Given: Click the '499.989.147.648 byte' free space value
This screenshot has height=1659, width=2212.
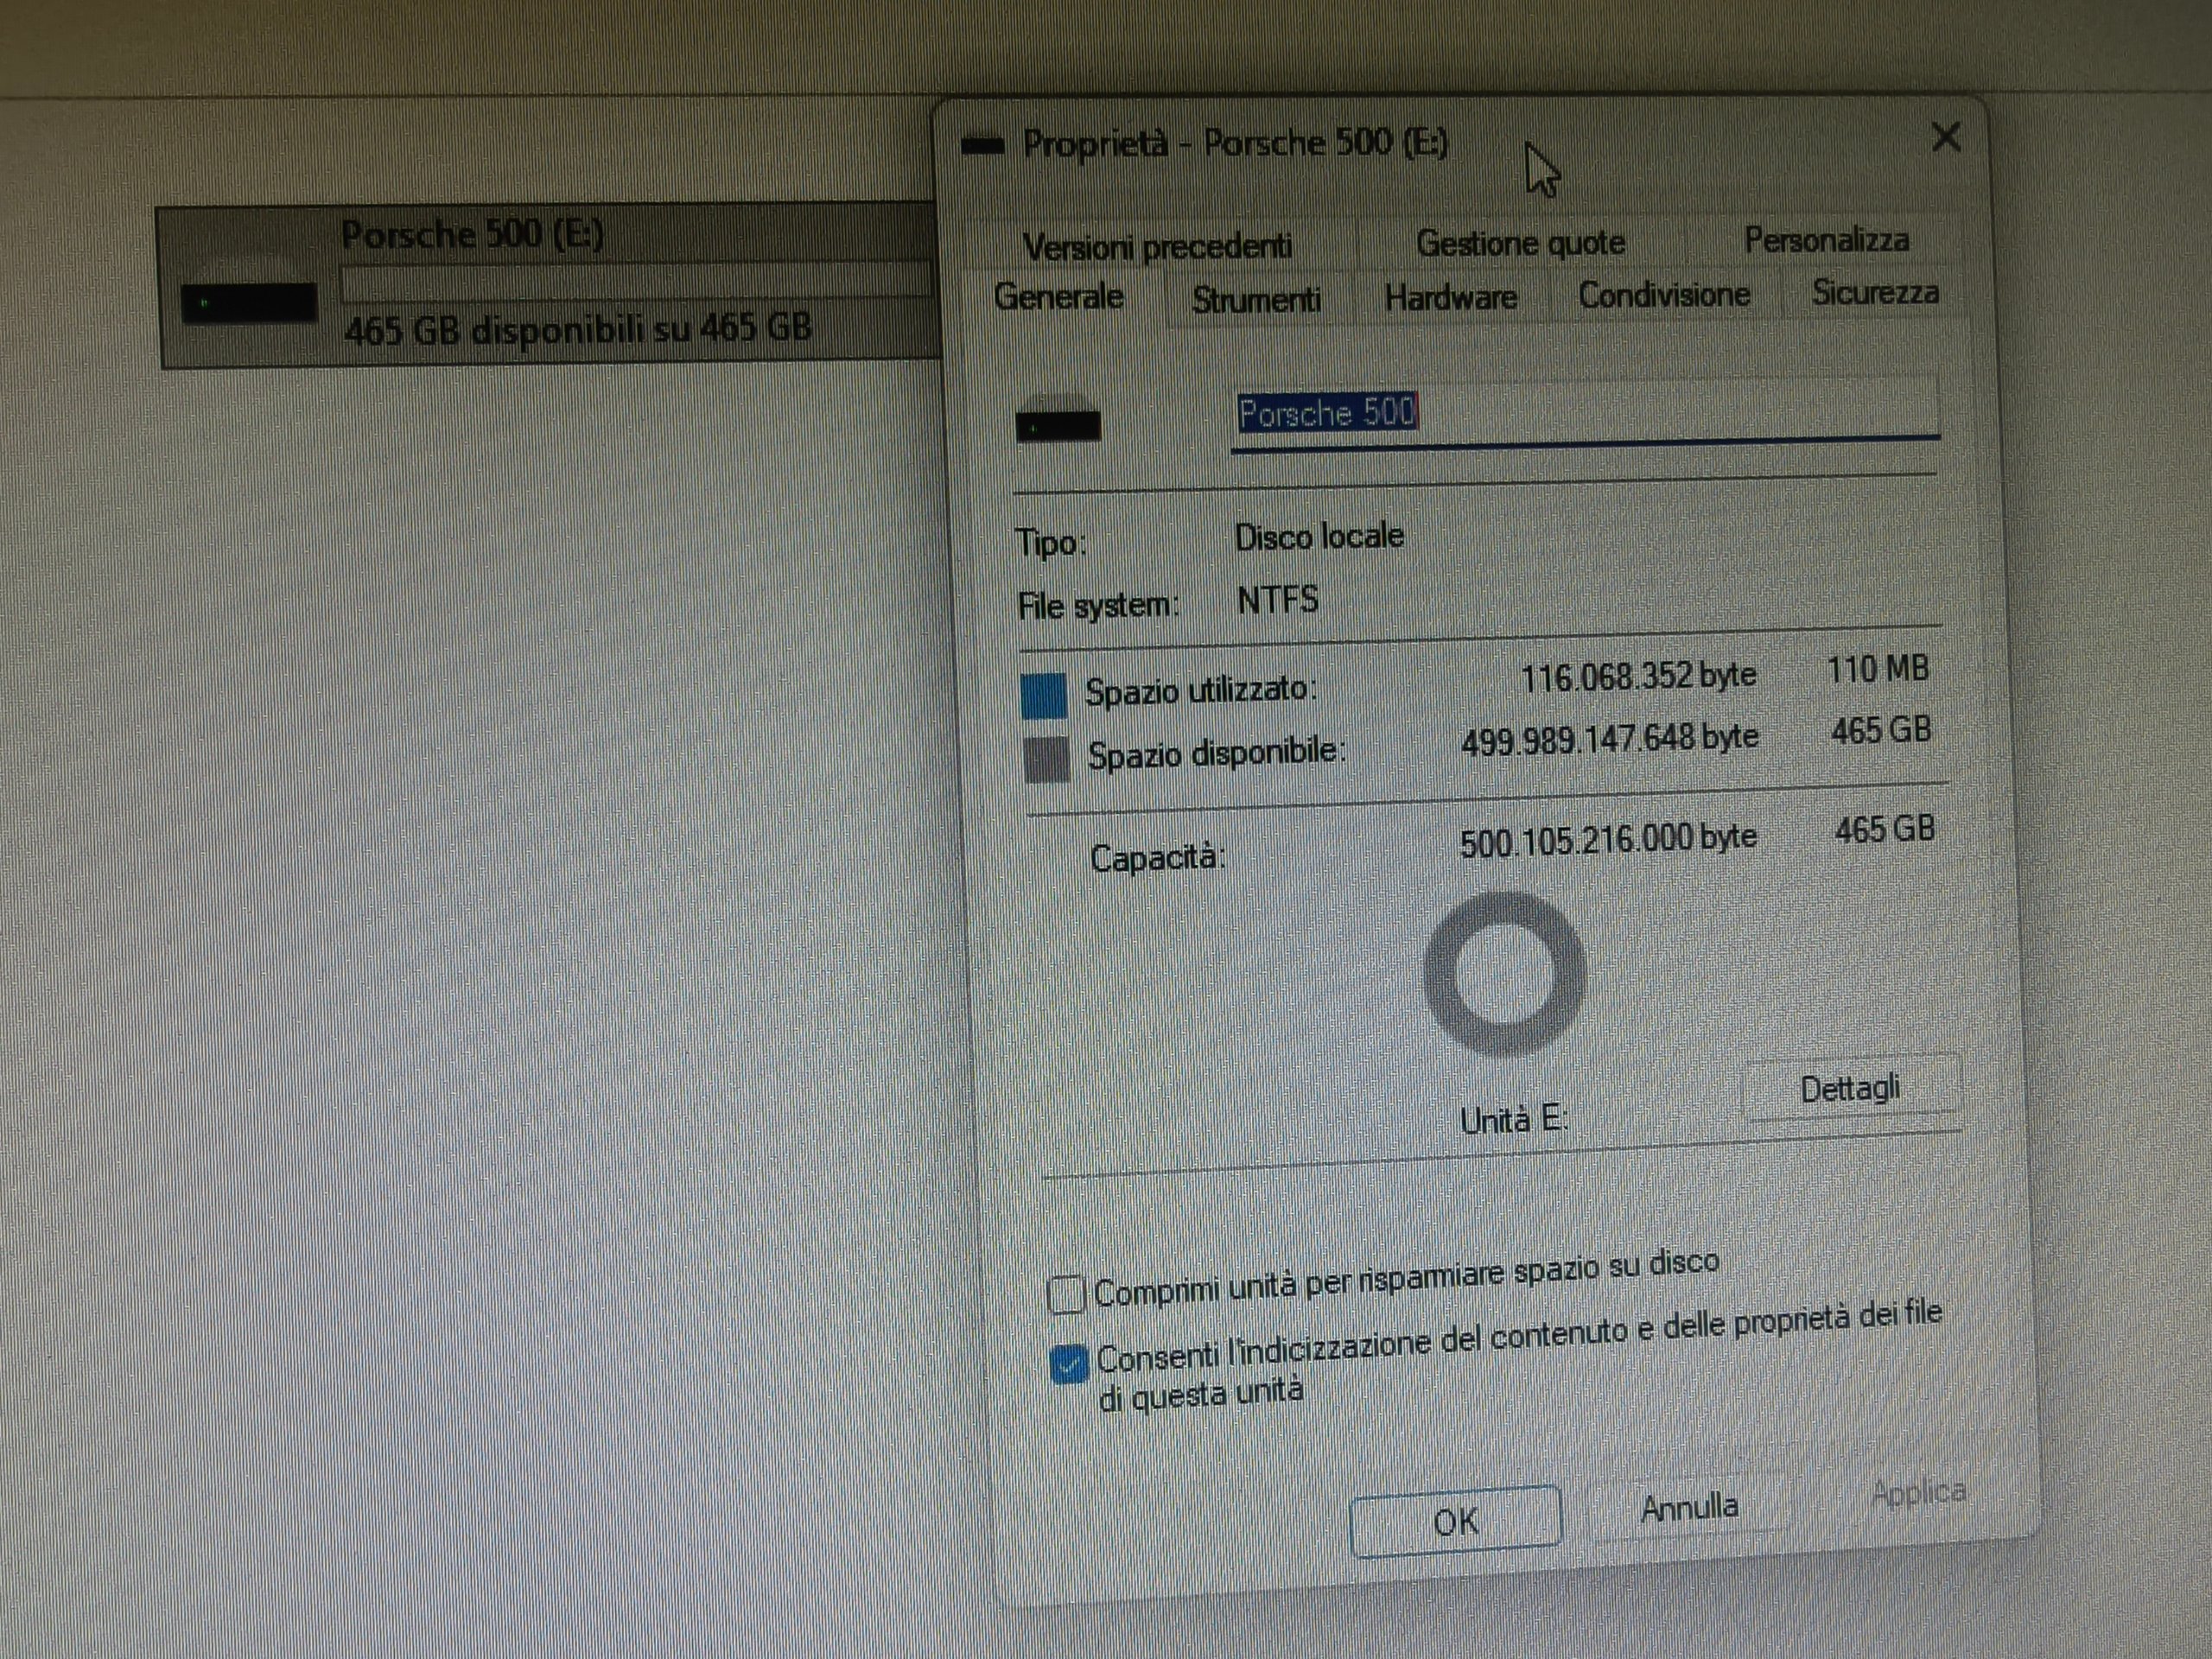Looking at the screenshot, I should [x=1609, y=739].
